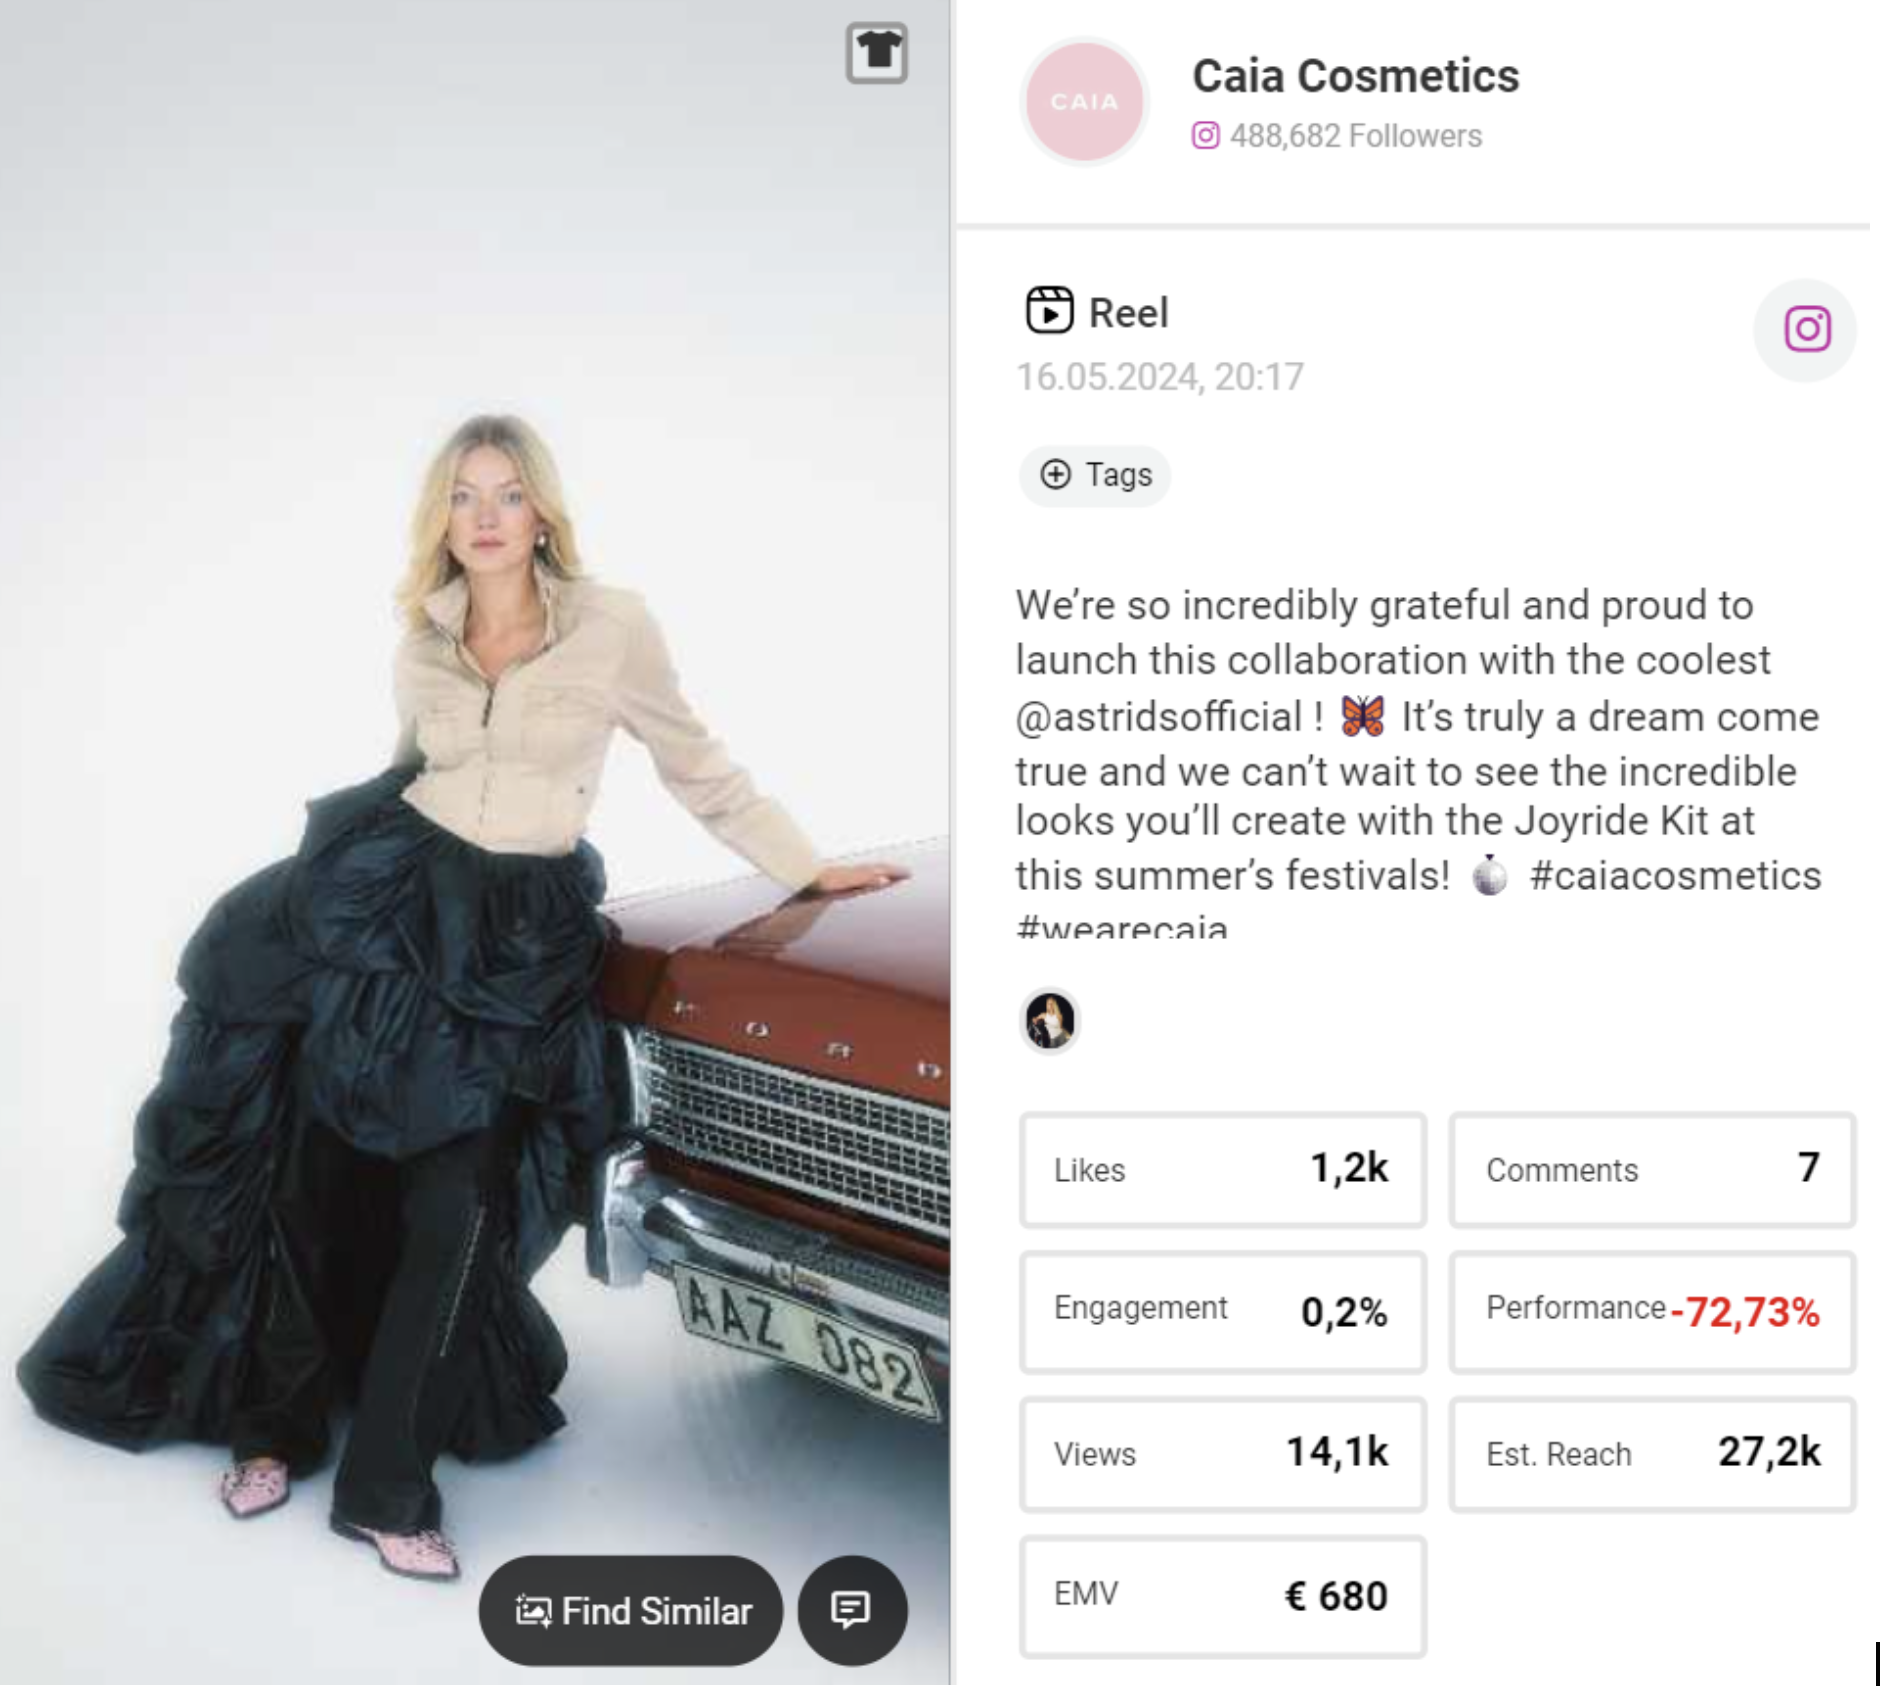Click the comment bubble icon button

pyautogui.click(x=851, y=1609)
